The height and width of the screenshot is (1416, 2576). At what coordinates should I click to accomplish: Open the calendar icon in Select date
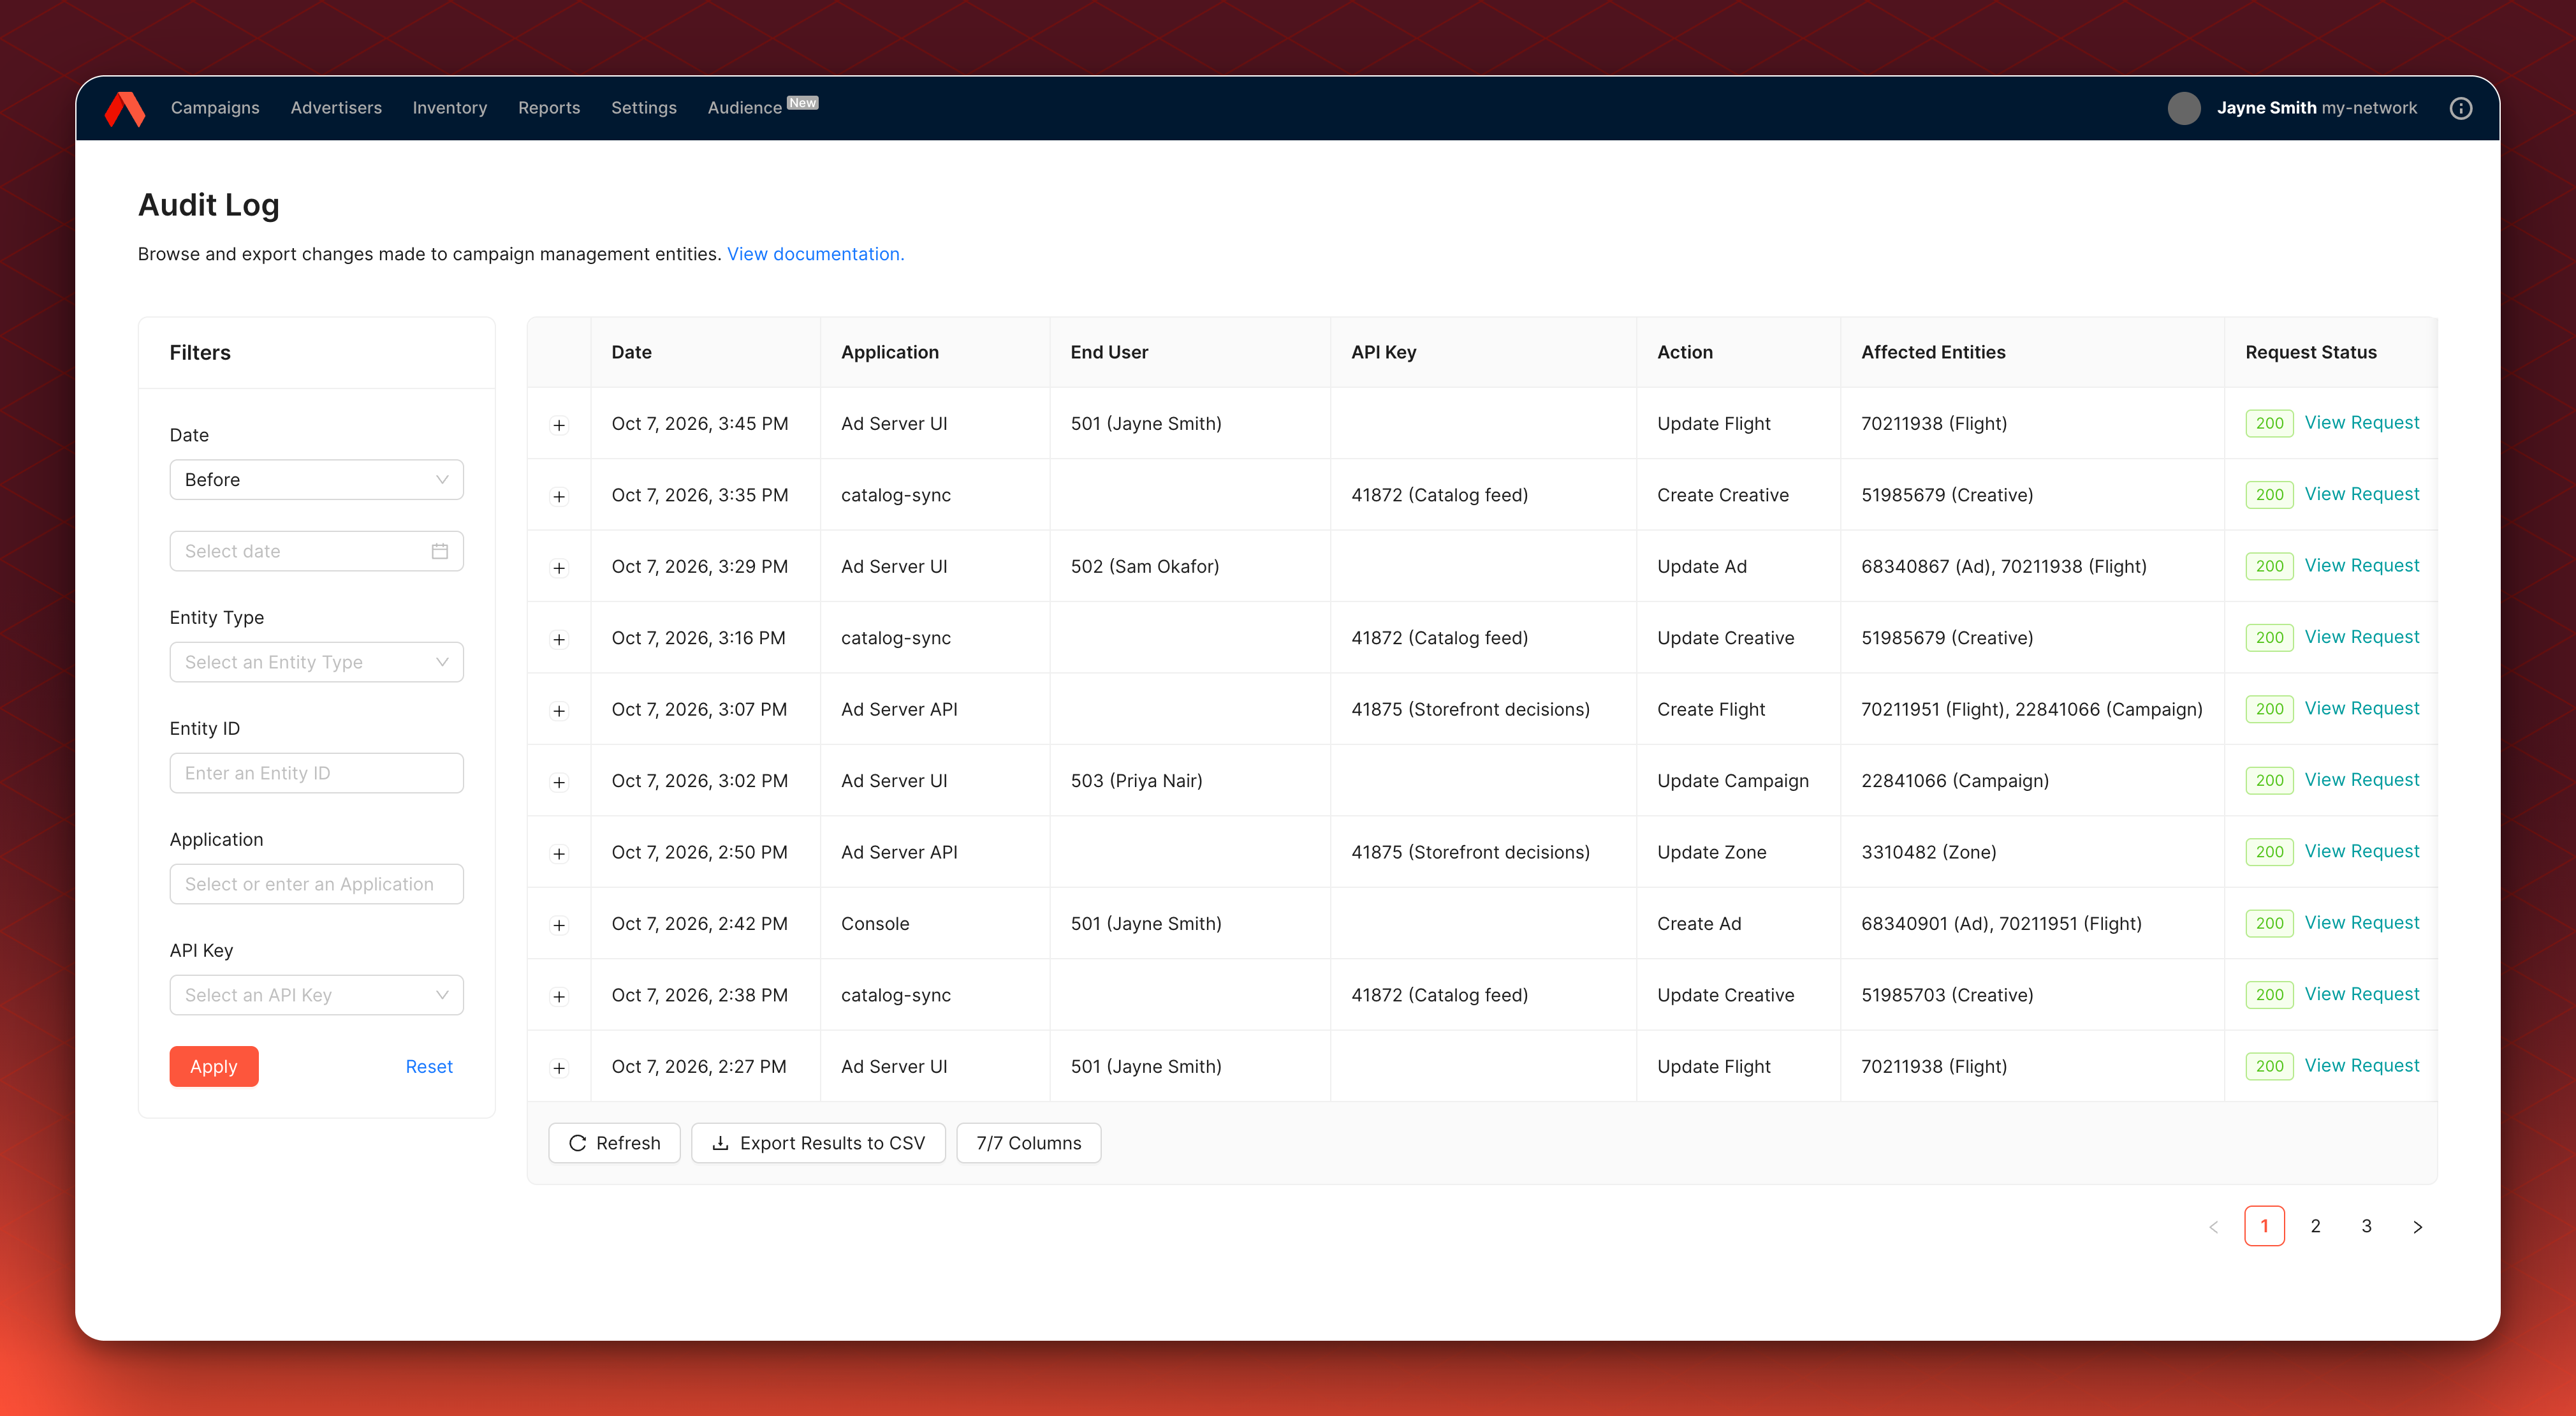click(x=440, y=551)
